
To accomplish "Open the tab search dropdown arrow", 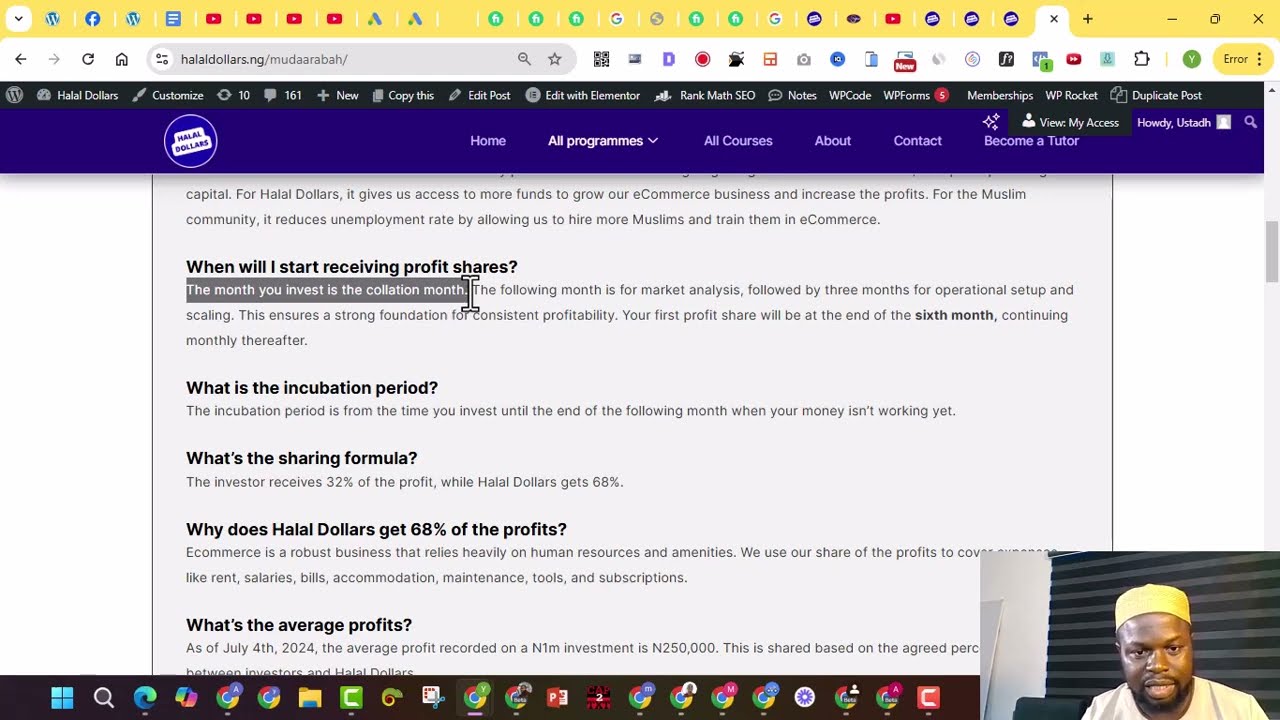I will (18, 19).
